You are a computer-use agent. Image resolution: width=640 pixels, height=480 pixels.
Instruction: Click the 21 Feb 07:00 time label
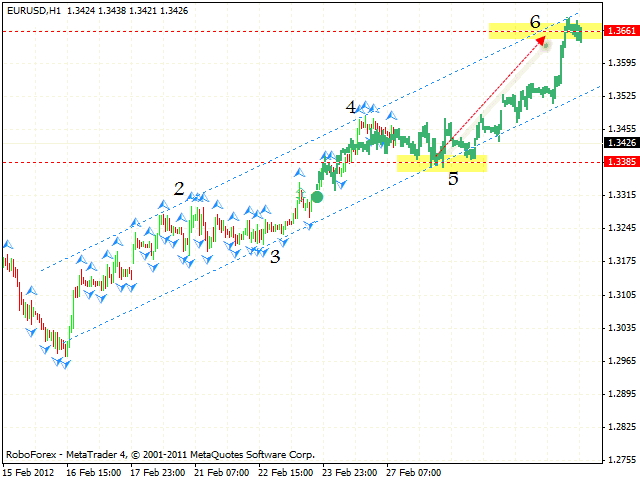coord(224,471)
